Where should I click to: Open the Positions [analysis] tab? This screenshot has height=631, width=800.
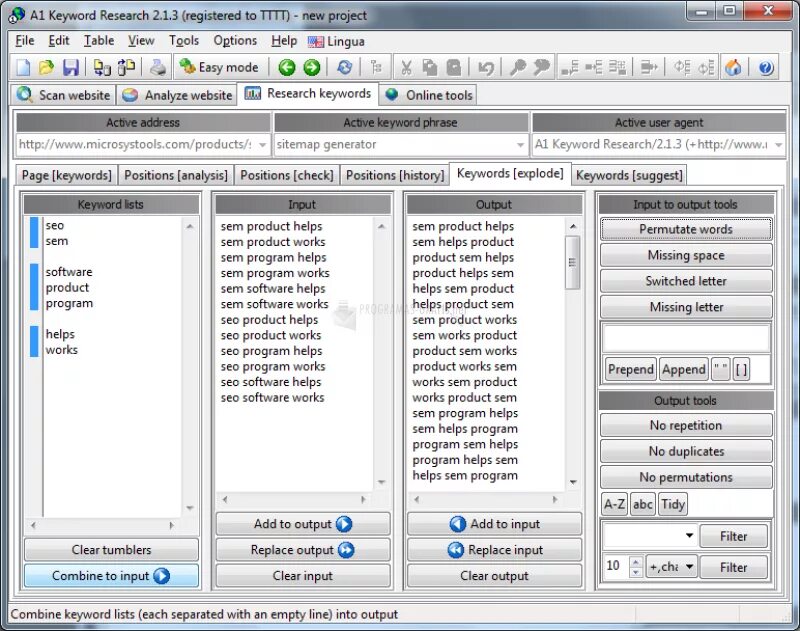point(176,175)
